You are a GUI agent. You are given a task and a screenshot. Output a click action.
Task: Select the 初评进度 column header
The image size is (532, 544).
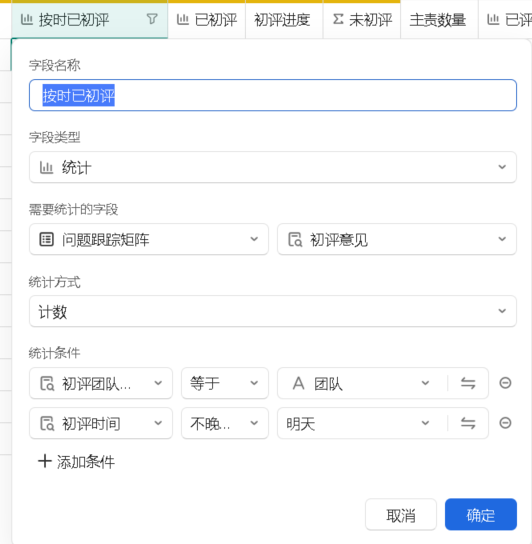[x=284, y=19]
